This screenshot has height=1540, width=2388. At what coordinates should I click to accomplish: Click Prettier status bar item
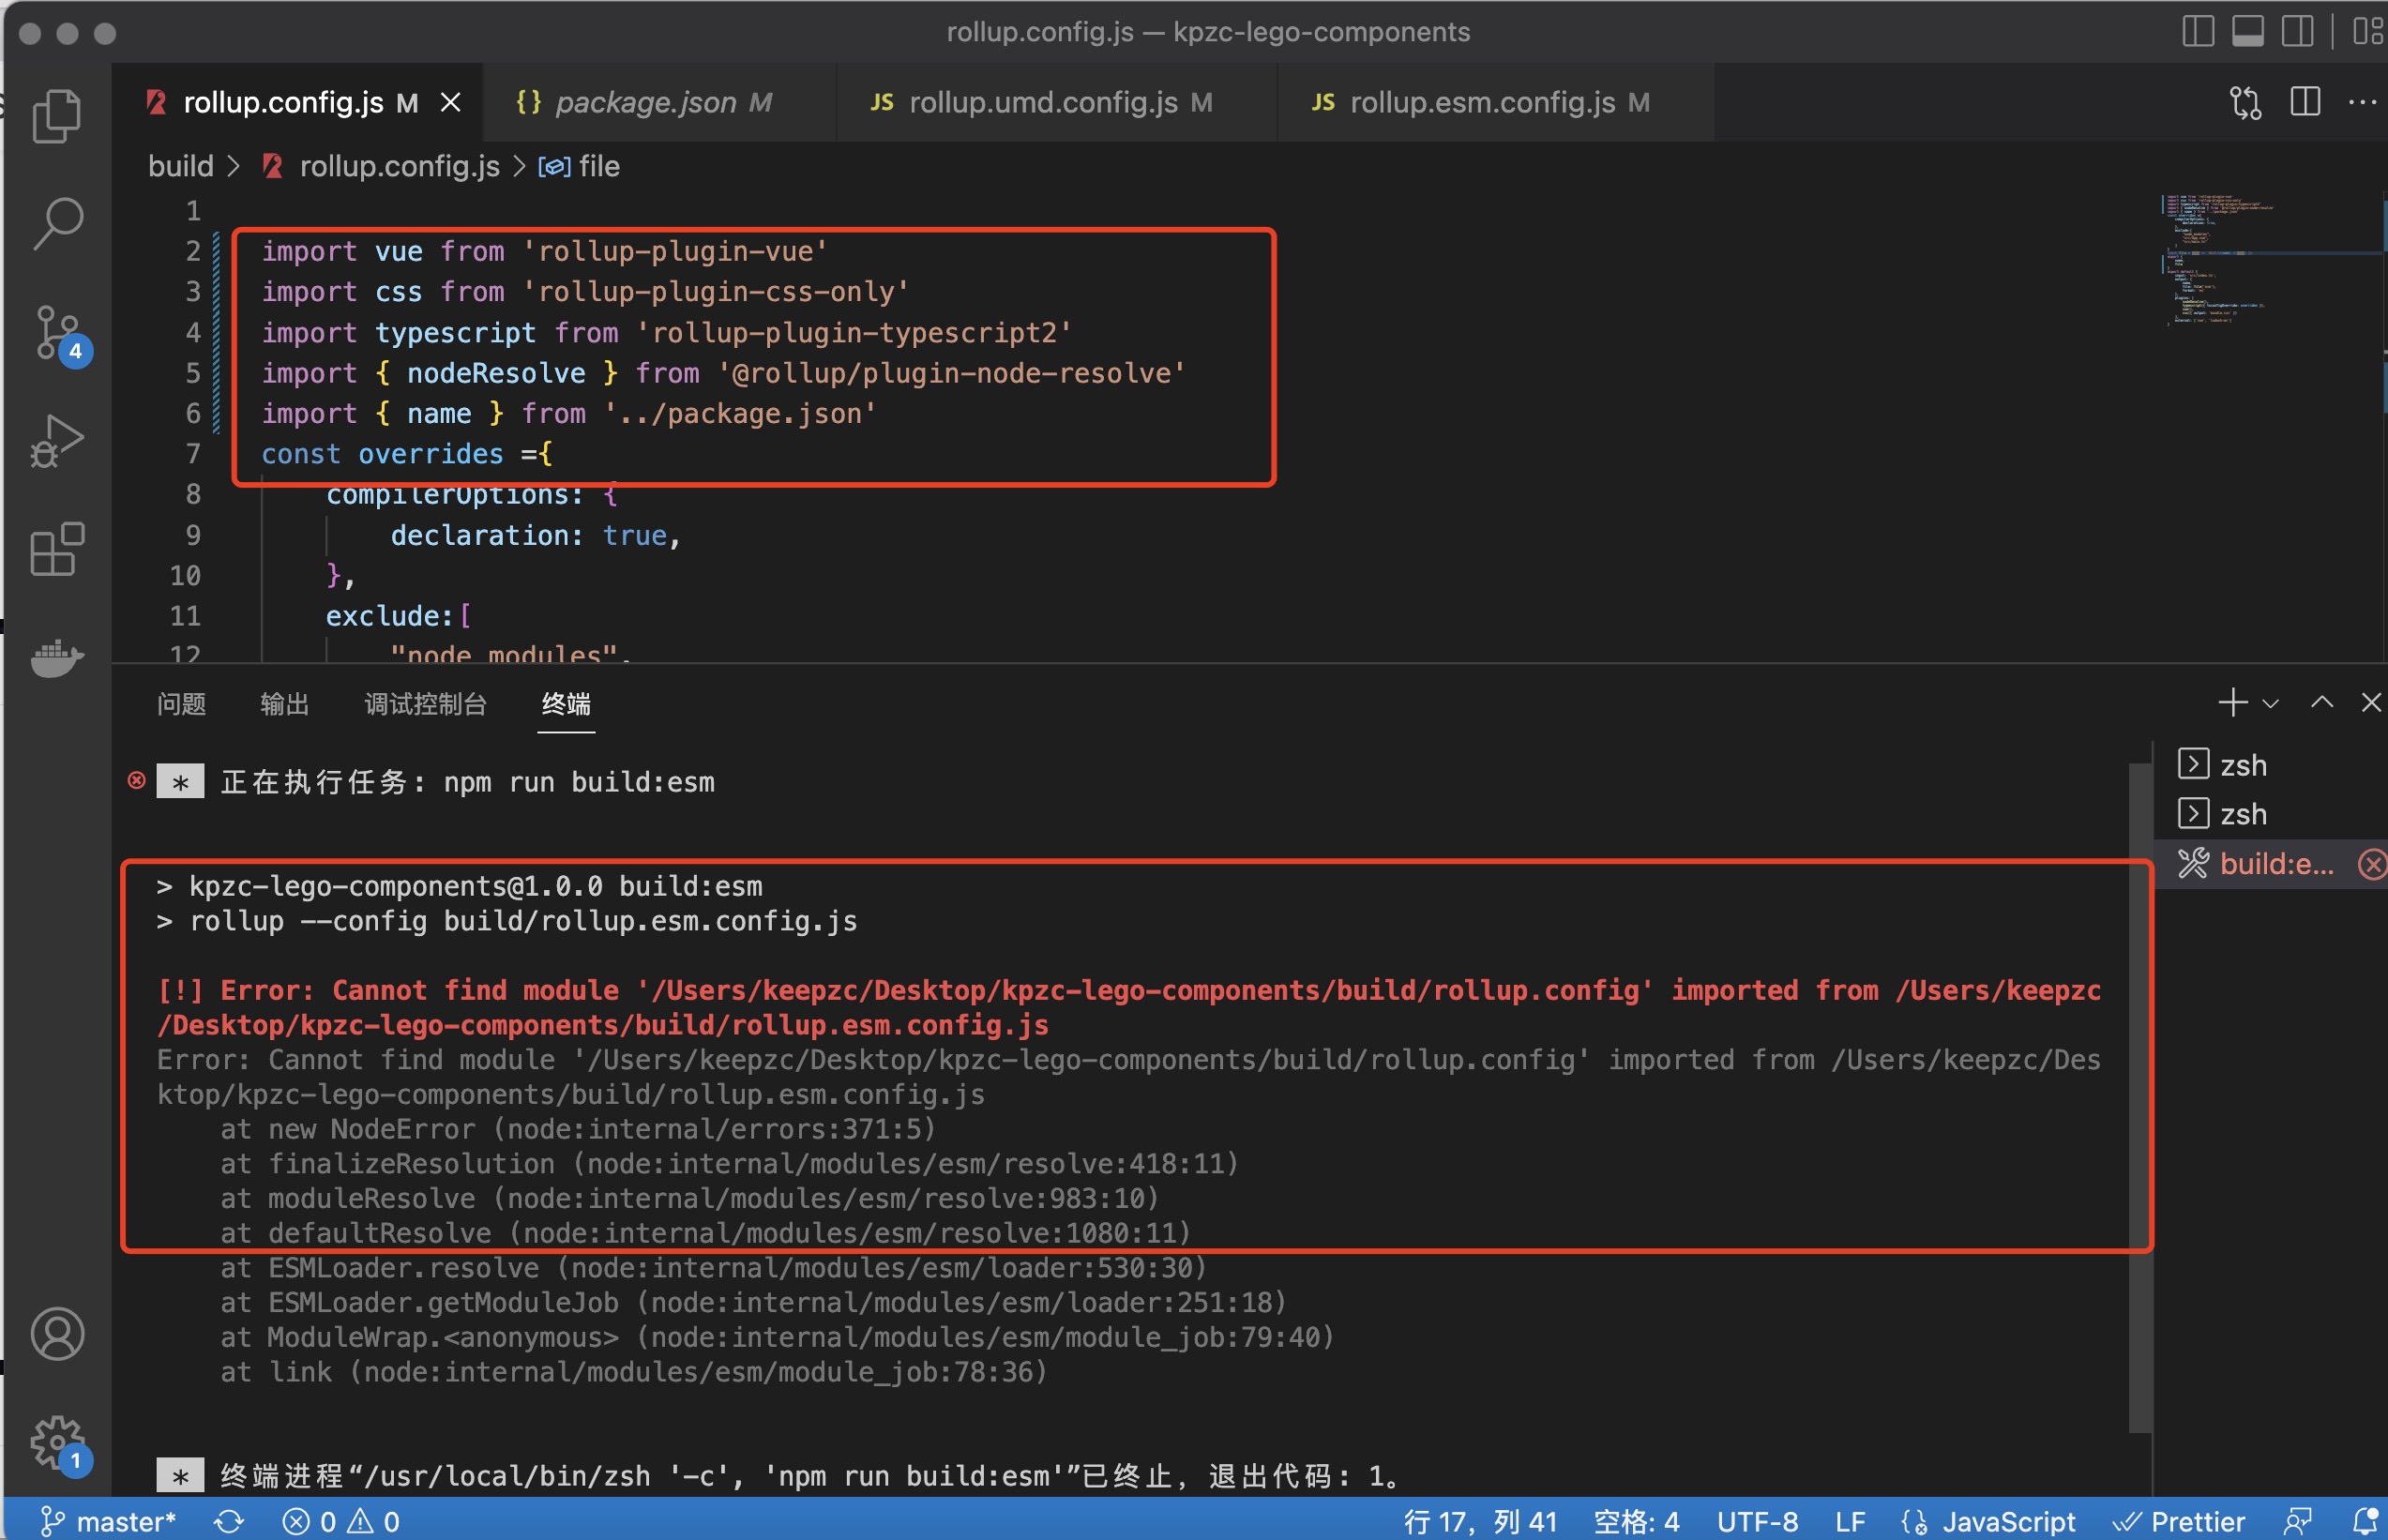pyautogui.click(x=2178, y=1521)
